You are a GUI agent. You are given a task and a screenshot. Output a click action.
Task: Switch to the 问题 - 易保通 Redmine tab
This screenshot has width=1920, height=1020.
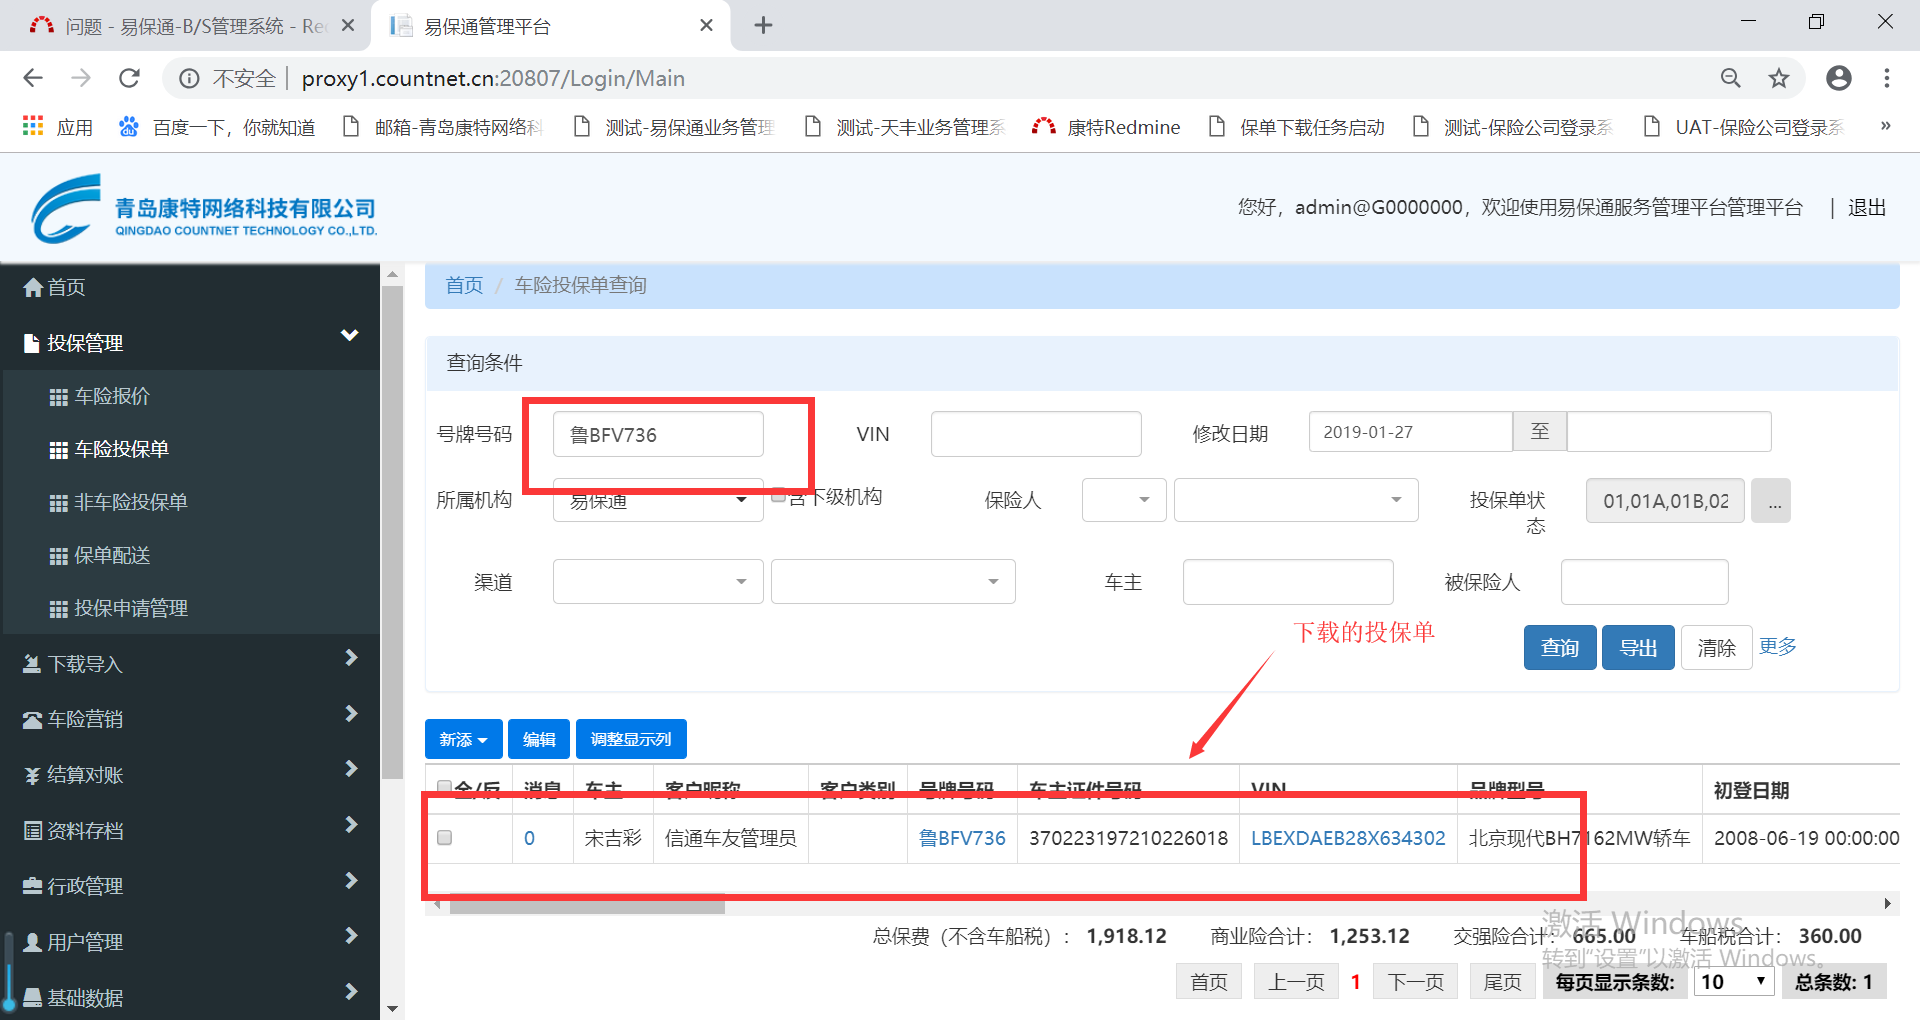tap(185, 26)
